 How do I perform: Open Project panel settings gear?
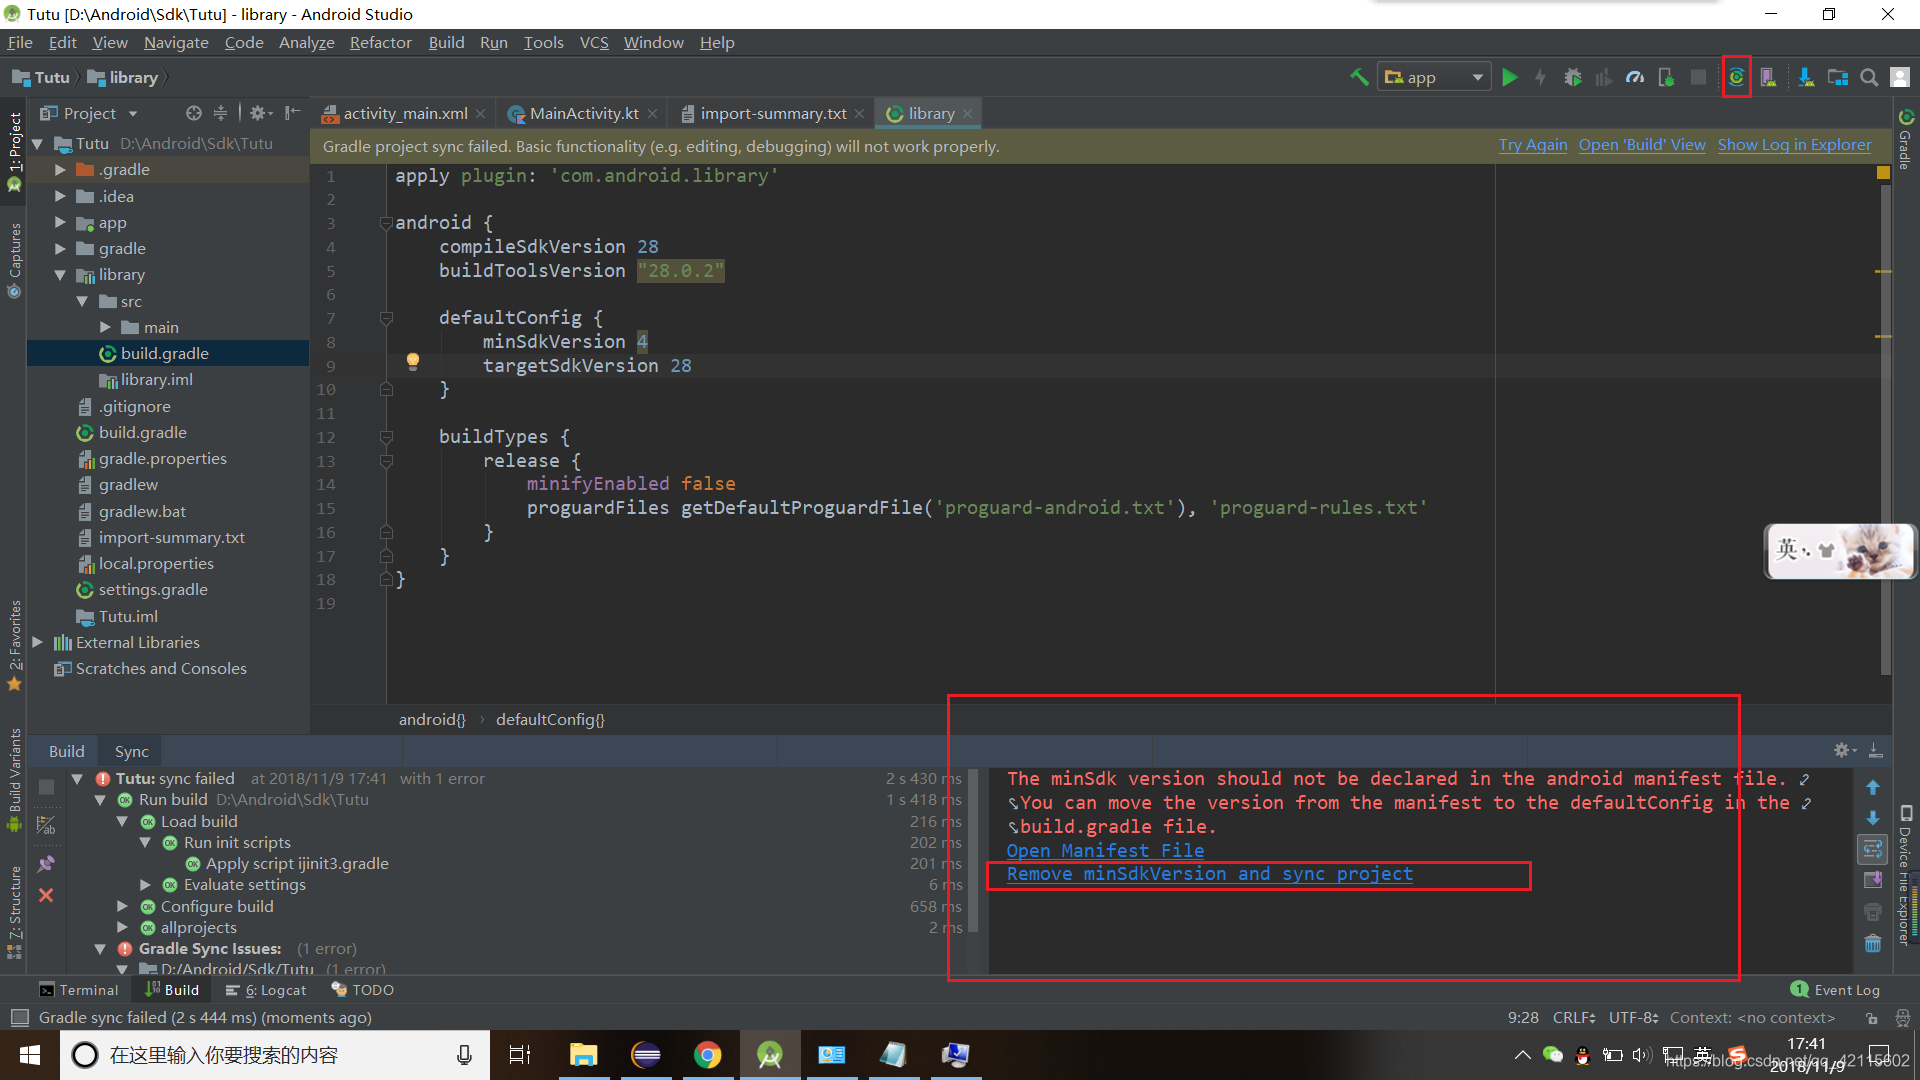pos(258,113)
